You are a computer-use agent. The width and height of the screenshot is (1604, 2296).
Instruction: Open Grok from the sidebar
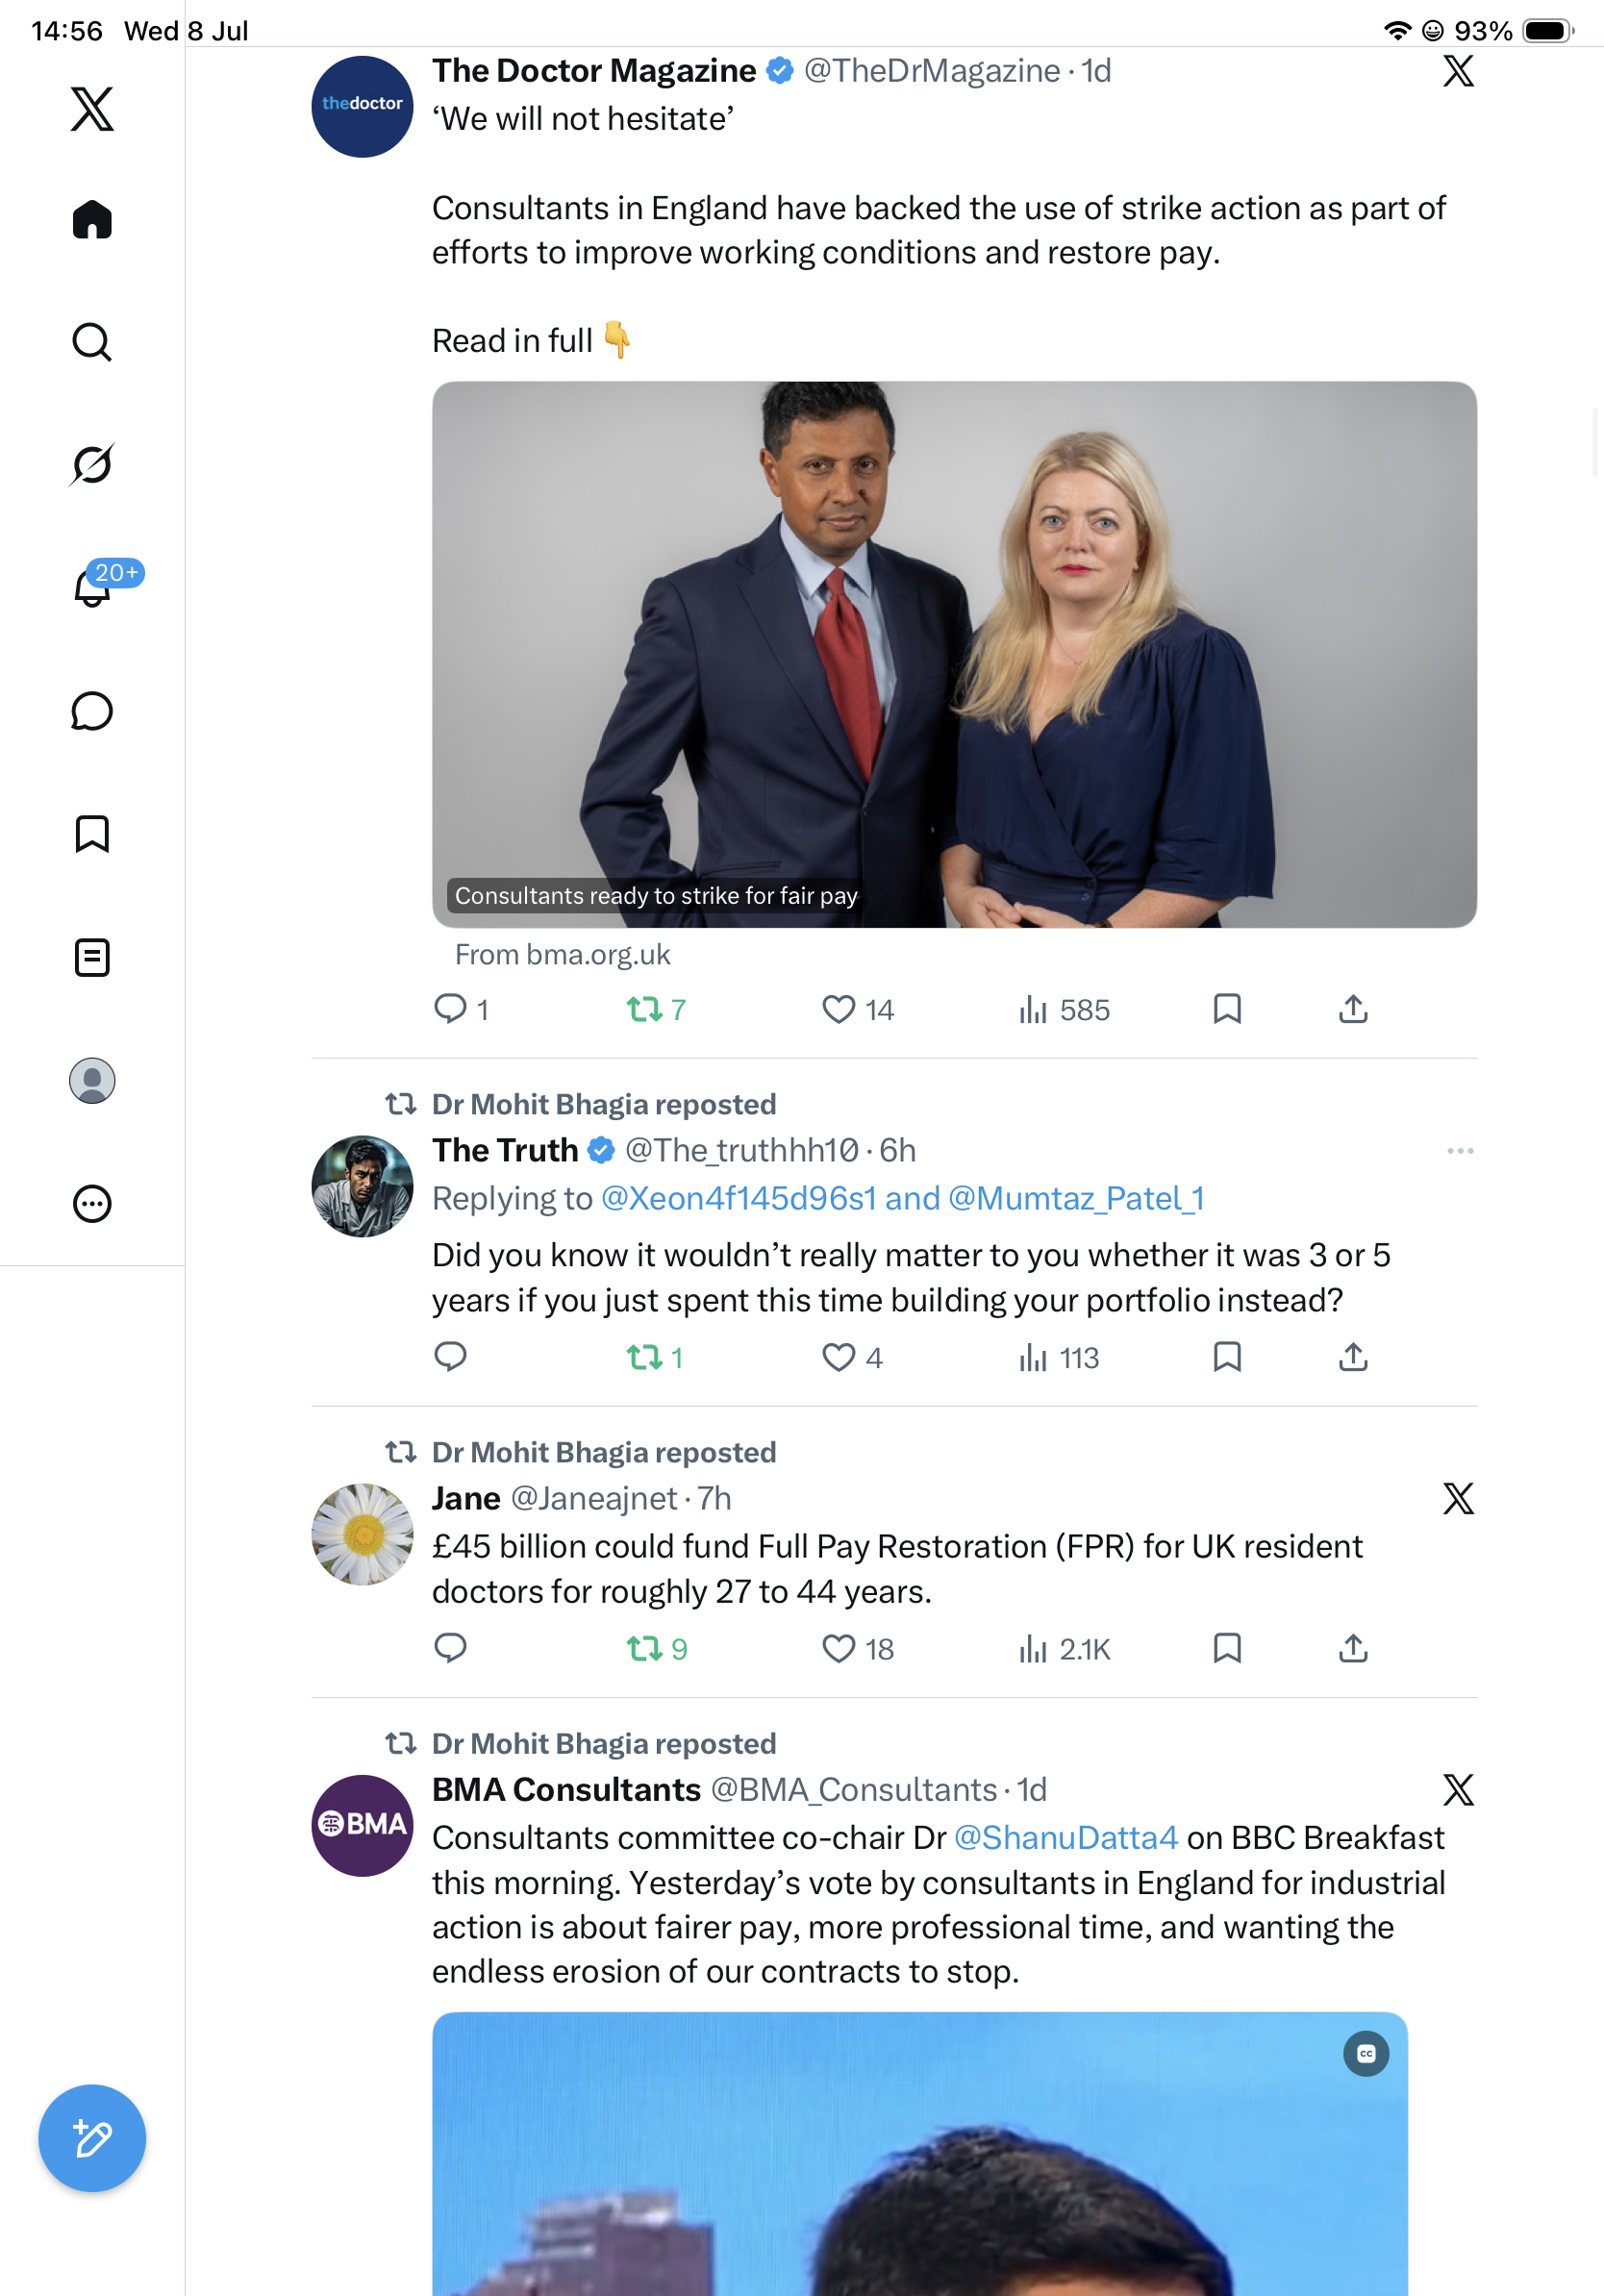[92, 464]
